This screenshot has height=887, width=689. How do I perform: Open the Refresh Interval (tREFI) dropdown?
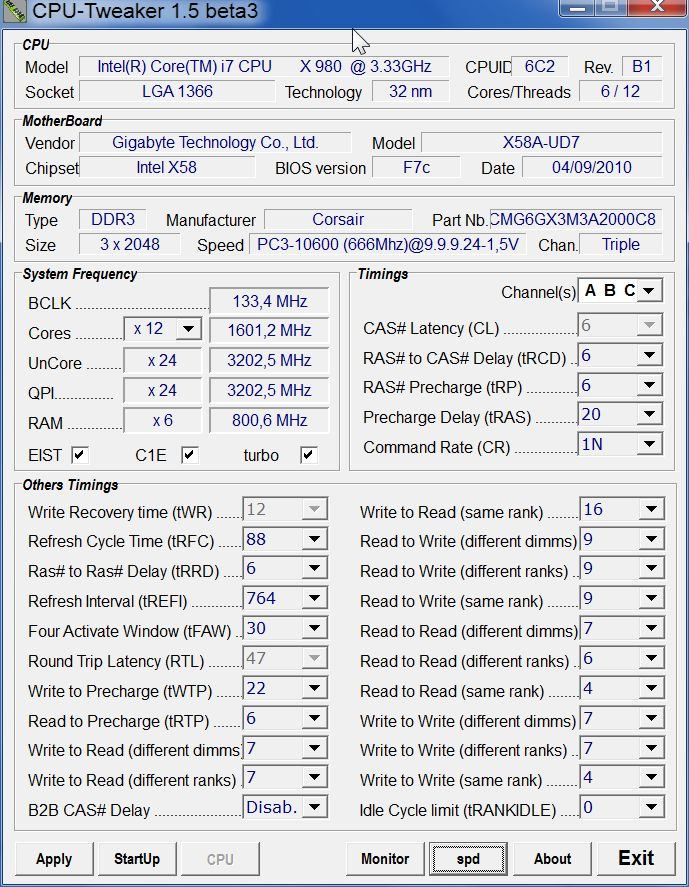tap(285, 598)
